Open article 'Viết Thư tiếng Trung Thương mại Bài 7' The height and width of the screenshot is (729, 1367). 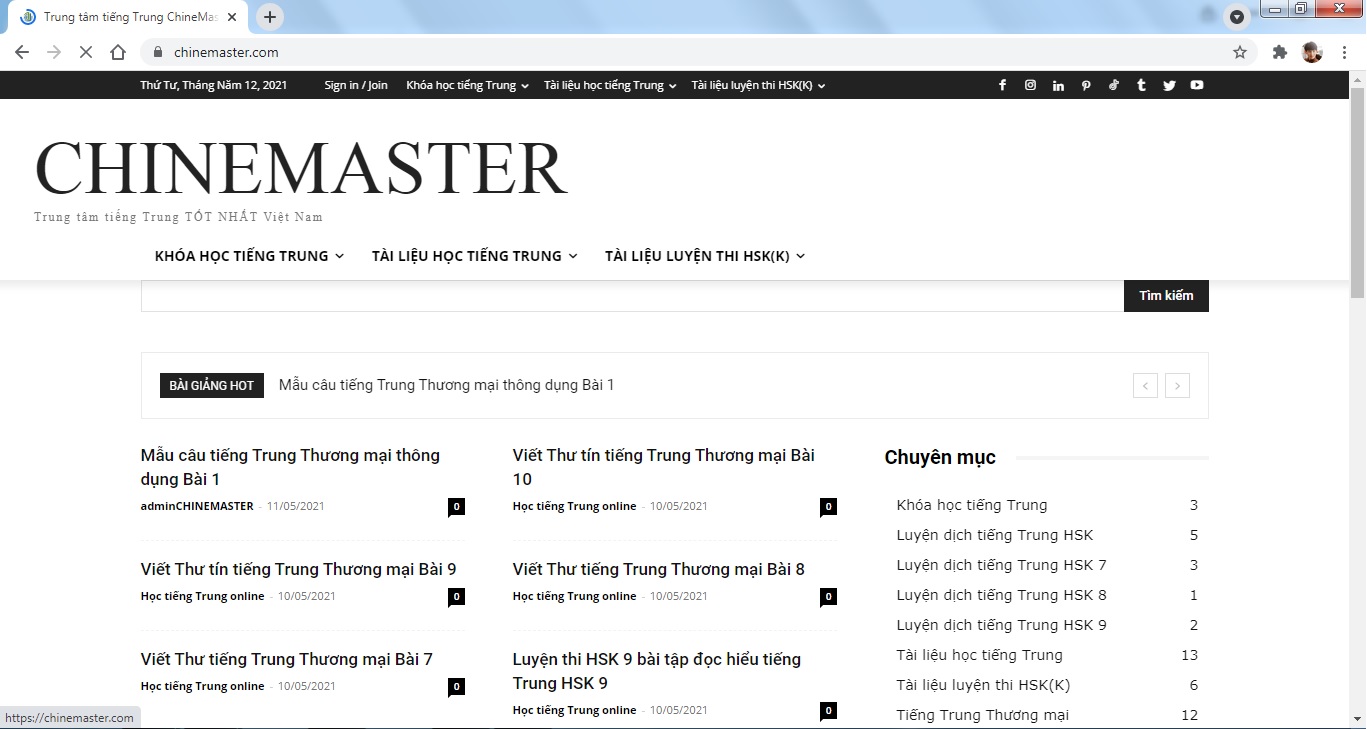point(287,659)
